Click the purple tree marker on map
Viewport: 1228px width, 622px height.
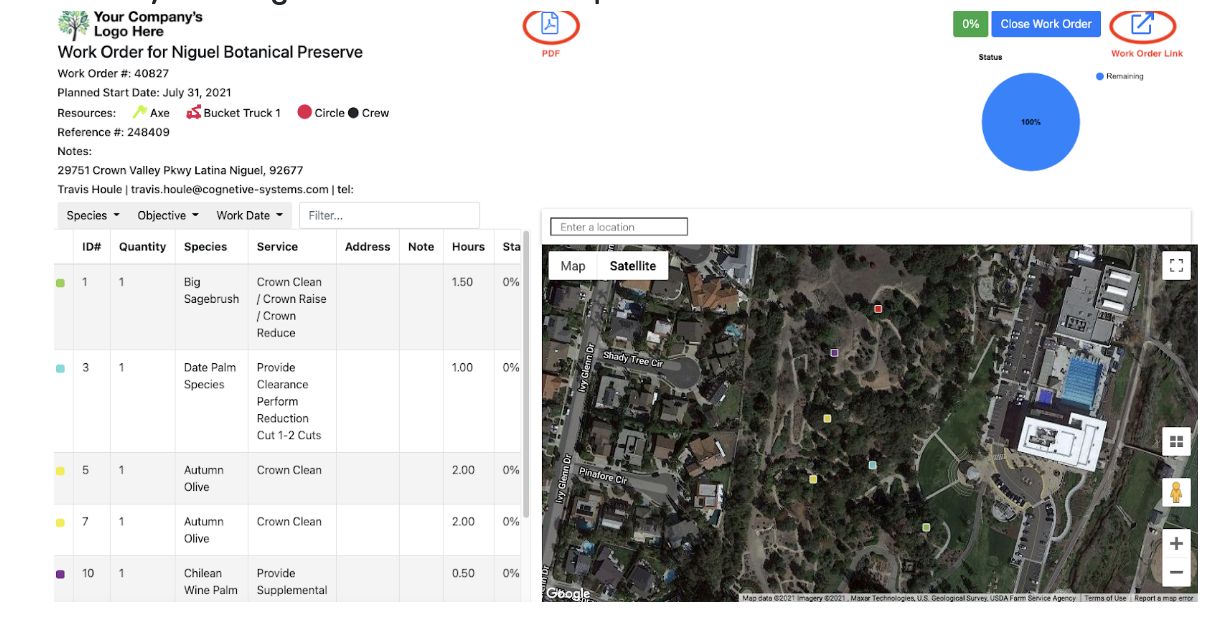(834, 352)
